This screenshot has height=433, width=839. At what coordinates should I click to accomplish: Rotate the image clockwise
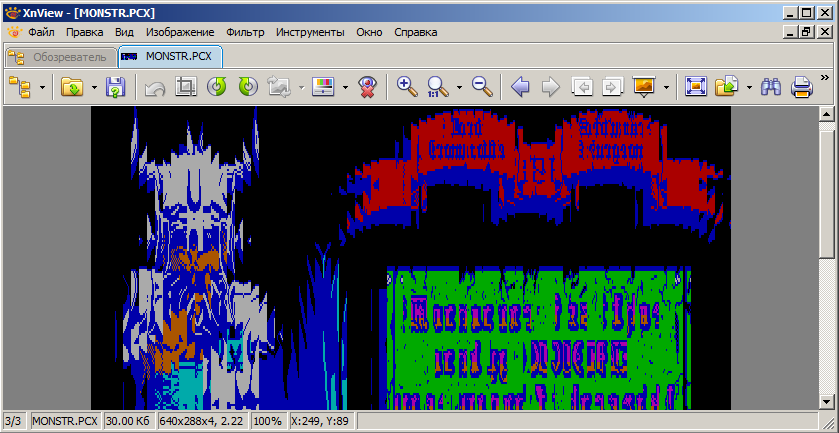pyautogui.click(x=248, y=86)
